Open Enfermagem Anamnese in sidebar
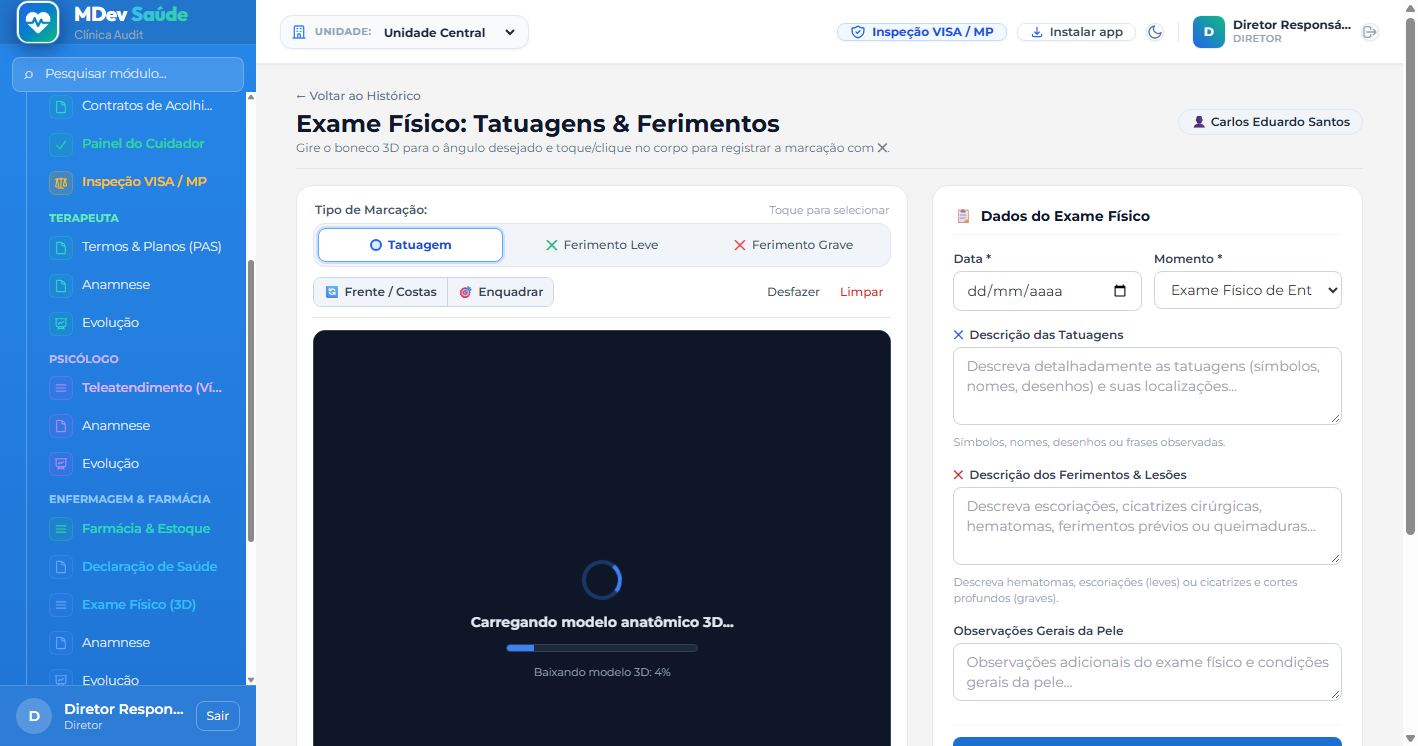This screenshot has height=746, width=1418. (116, 643)
